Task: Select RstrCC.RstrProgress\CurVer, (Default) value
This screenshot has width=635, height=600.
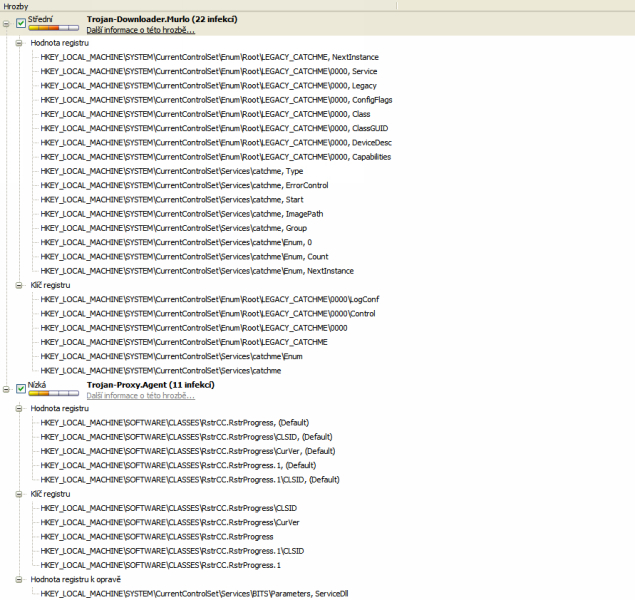Action: click(x=188, y=451)
